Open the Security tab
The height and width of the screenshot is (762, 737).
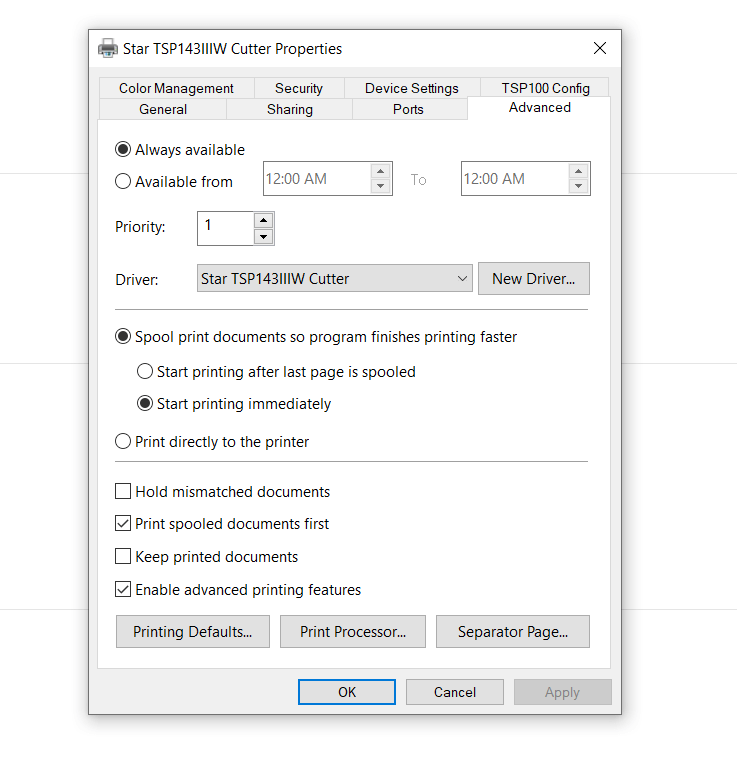[299, 88]
